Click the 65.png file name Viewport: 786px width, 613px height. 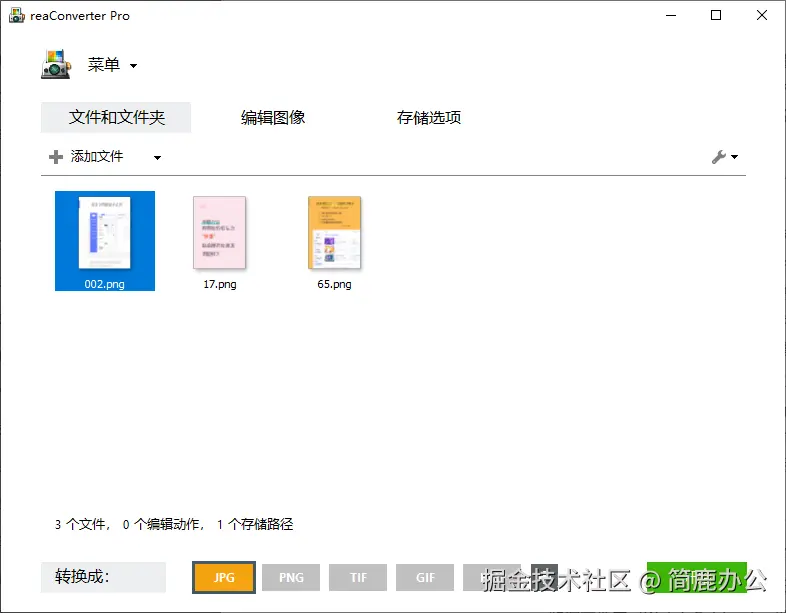(334, 284)
